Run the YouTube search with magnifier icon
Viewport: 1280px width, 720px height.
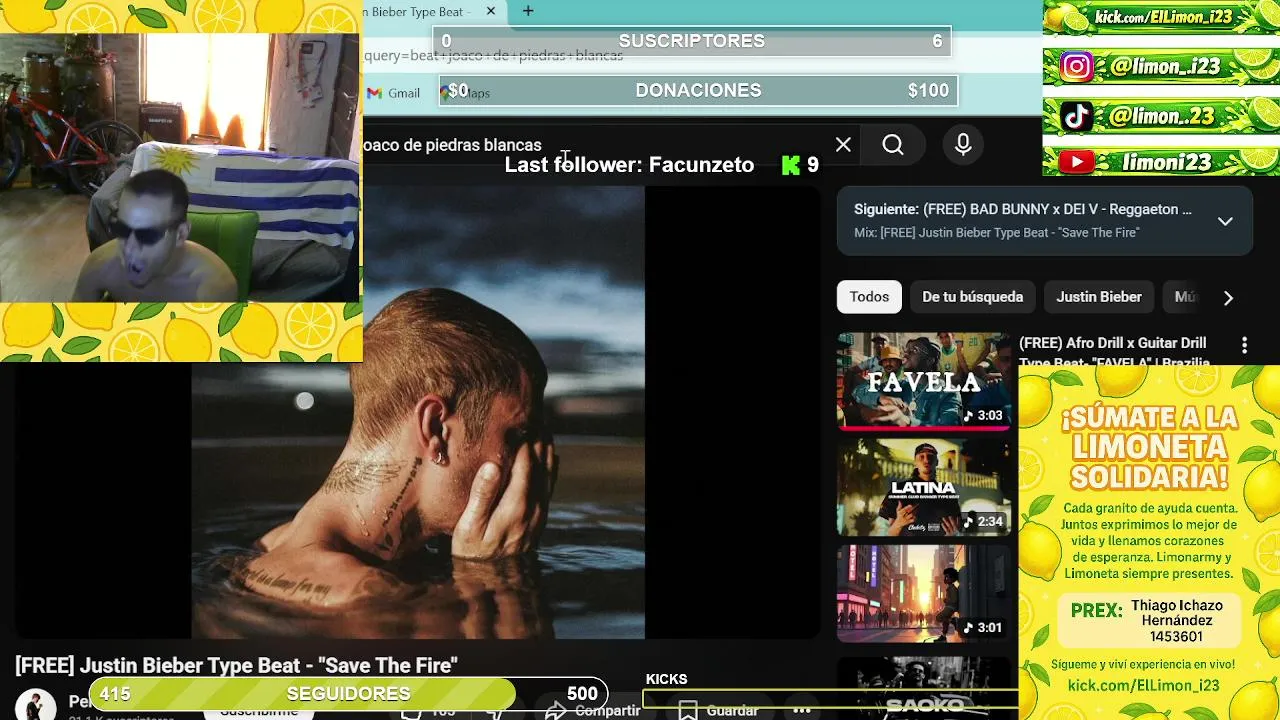893,145
